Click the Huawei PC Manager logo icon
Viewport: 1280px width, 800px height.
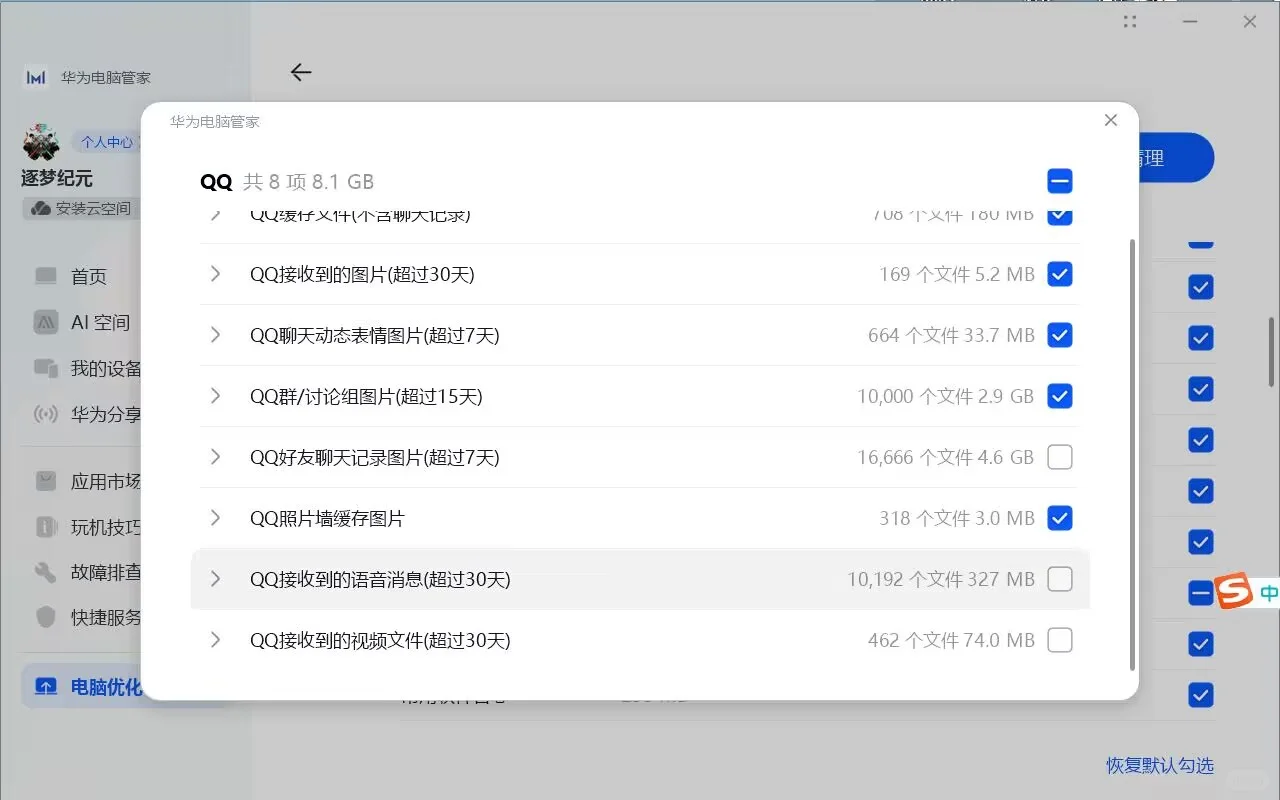point(36,78)
